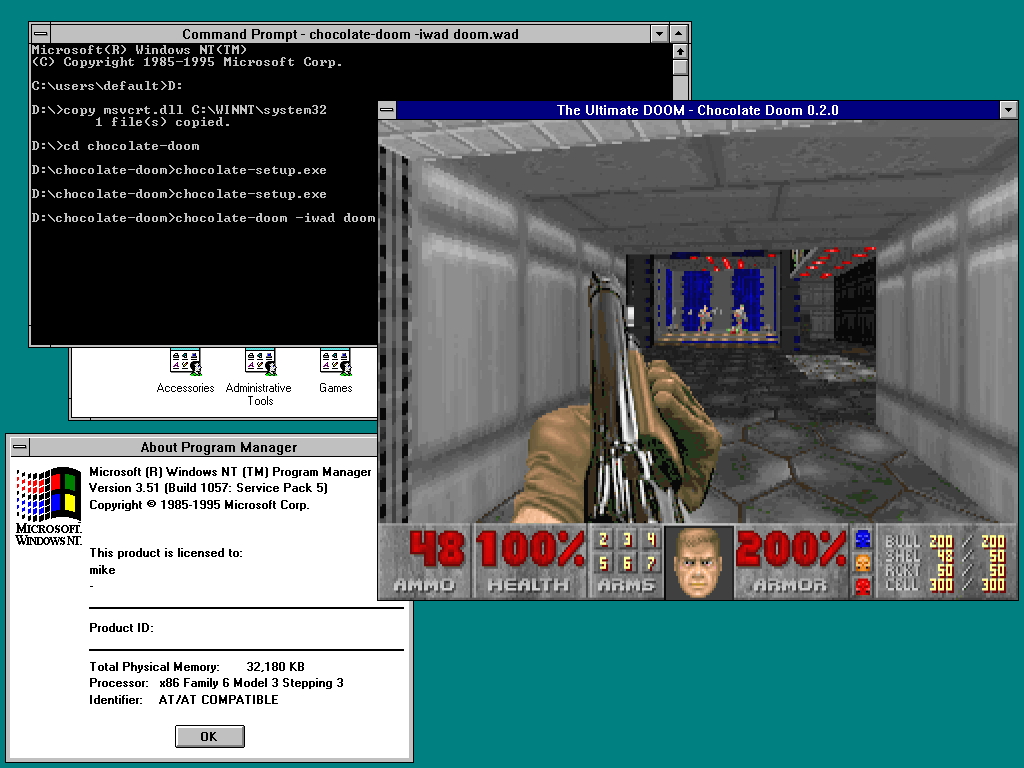The width and height of the screenshot is (1024, 768).
Task: Open the Accessories program group icon
Action: [x=185, y=362]
